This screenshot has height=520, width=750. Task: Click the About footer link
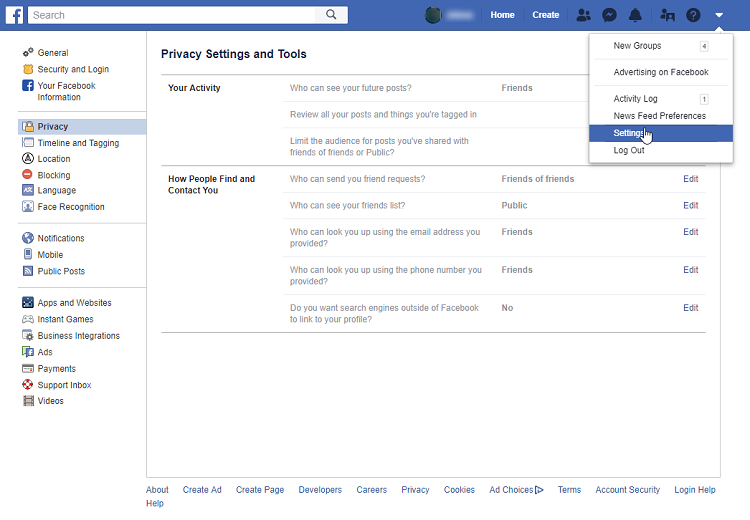point(157,490)
